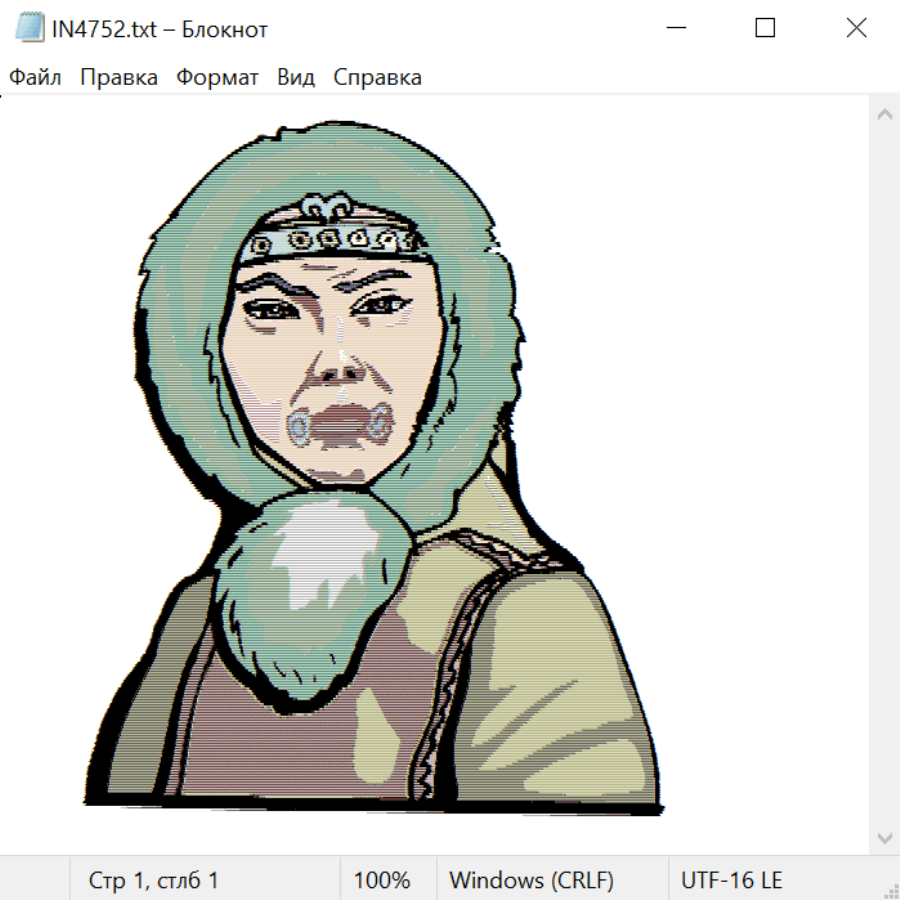Close the IN4752.txt Notepad window
This screenshot has width=900, height=900.
click(x=856, y=28)
